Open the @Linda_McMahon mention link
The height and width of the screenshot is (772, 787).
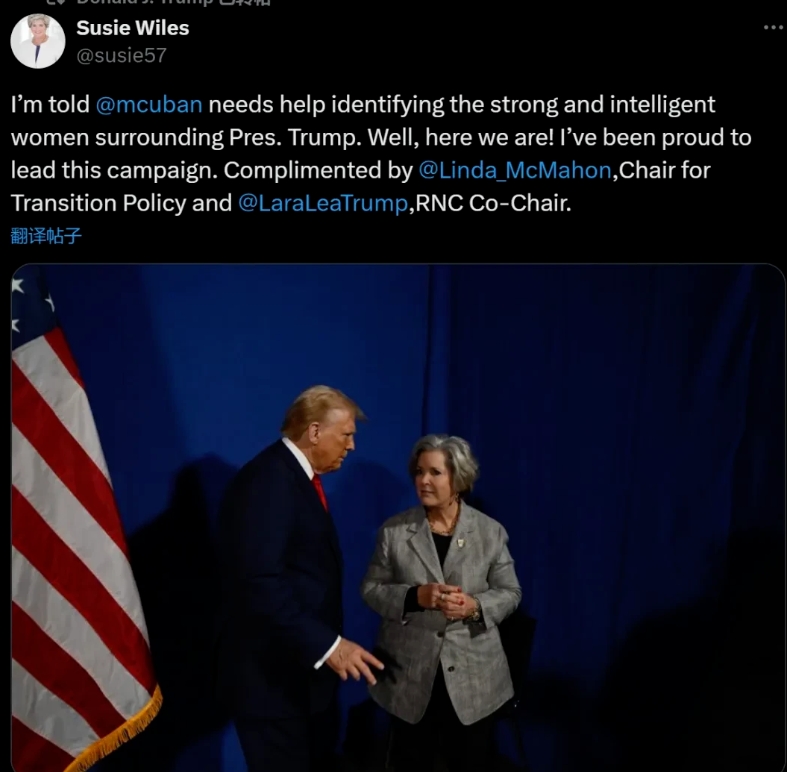tap(514, 170)
